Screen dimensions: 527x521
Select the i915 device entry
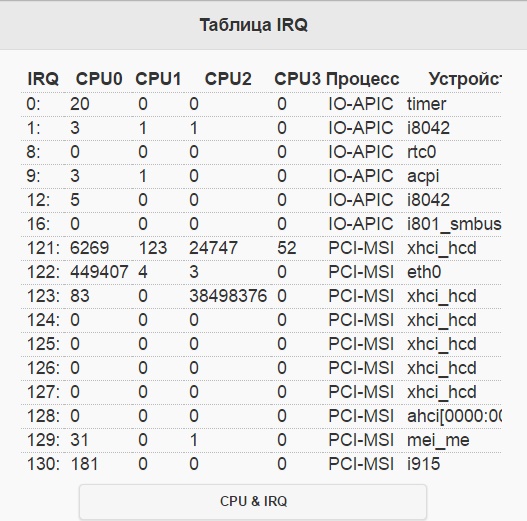click(x=423, y=464)
